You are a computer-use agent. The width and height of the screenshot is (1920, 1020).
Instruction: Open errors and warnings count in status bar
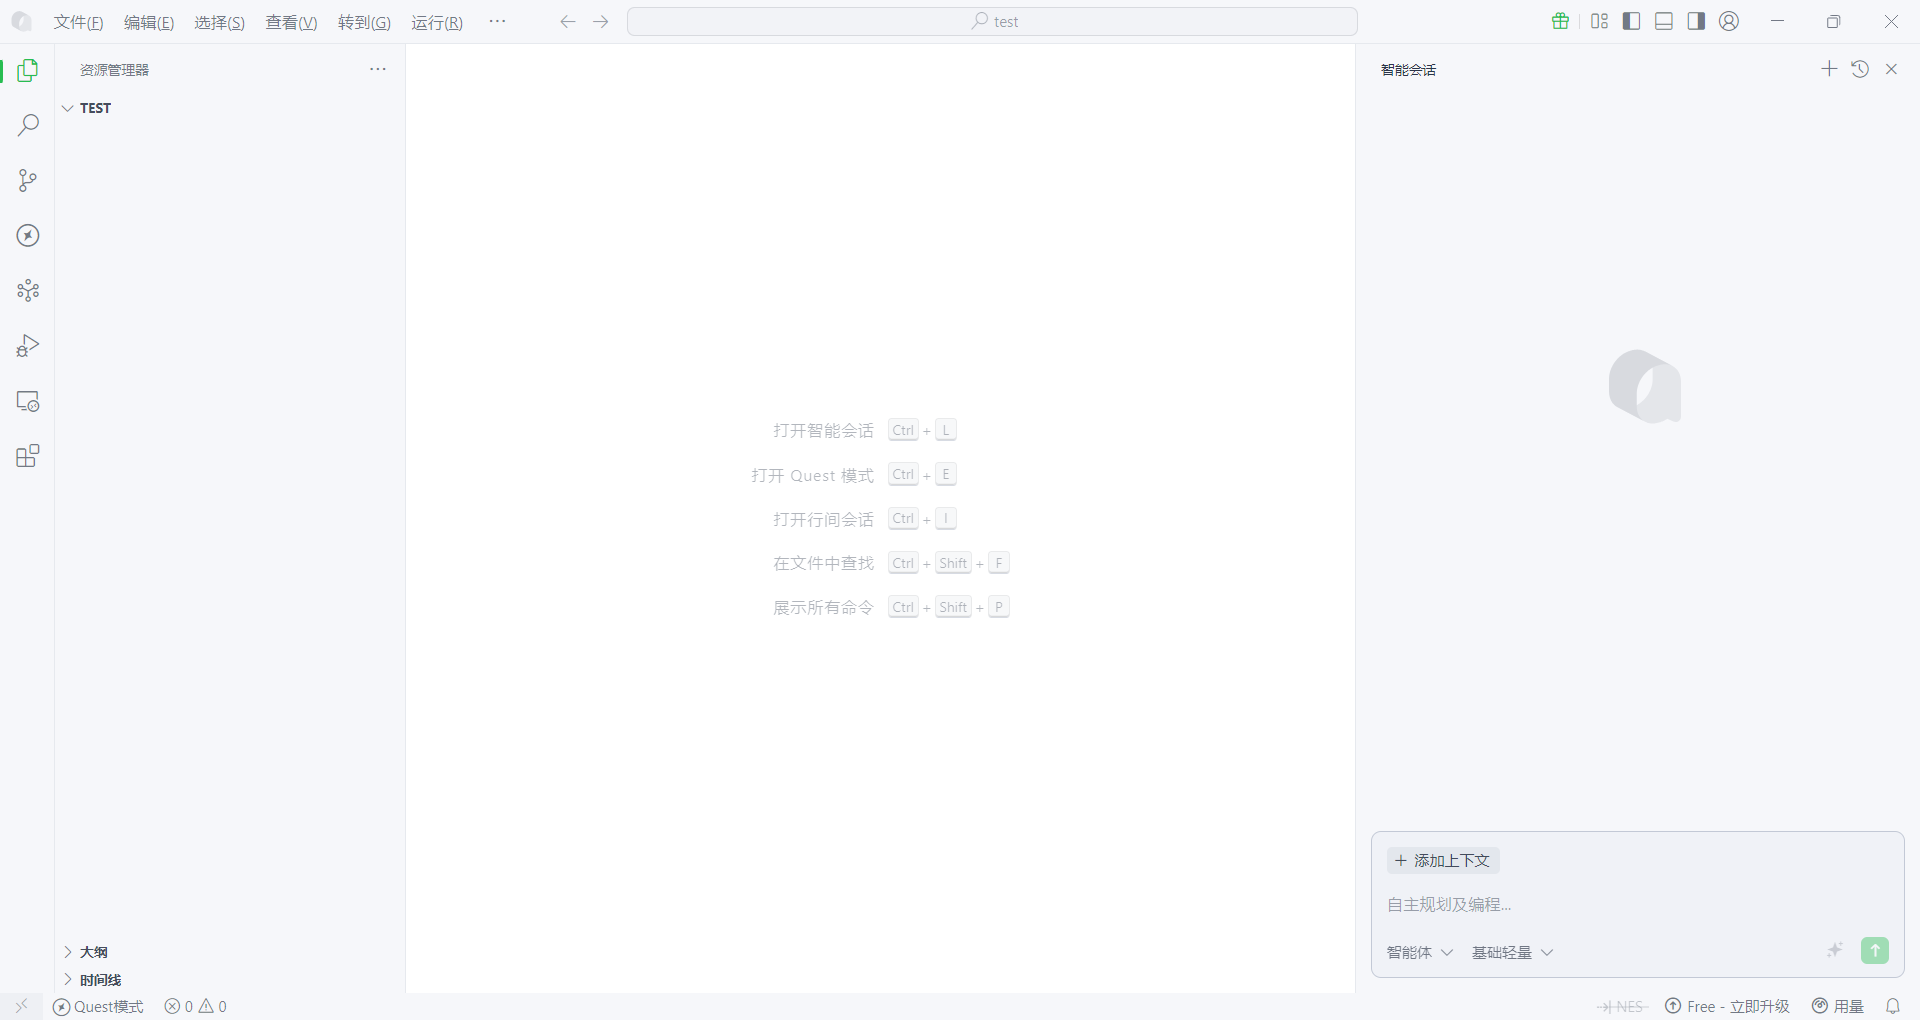coord(196,1006)
